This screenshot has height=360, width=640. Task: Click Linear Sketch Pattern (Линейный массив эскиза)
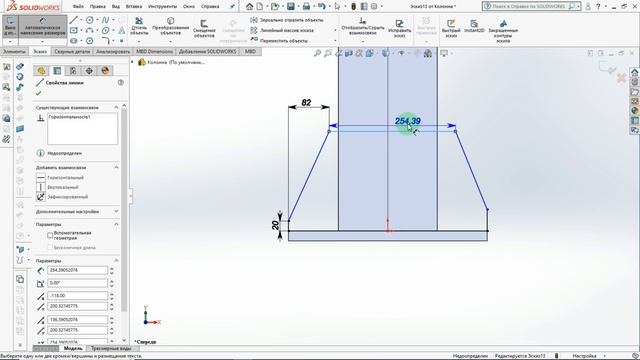[282, 31]
